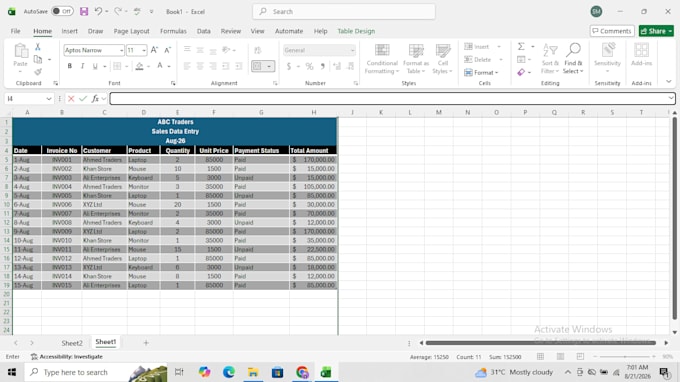Apply font color with the A icon
This screenshot has height=382, width=680.
click(160, 66)
